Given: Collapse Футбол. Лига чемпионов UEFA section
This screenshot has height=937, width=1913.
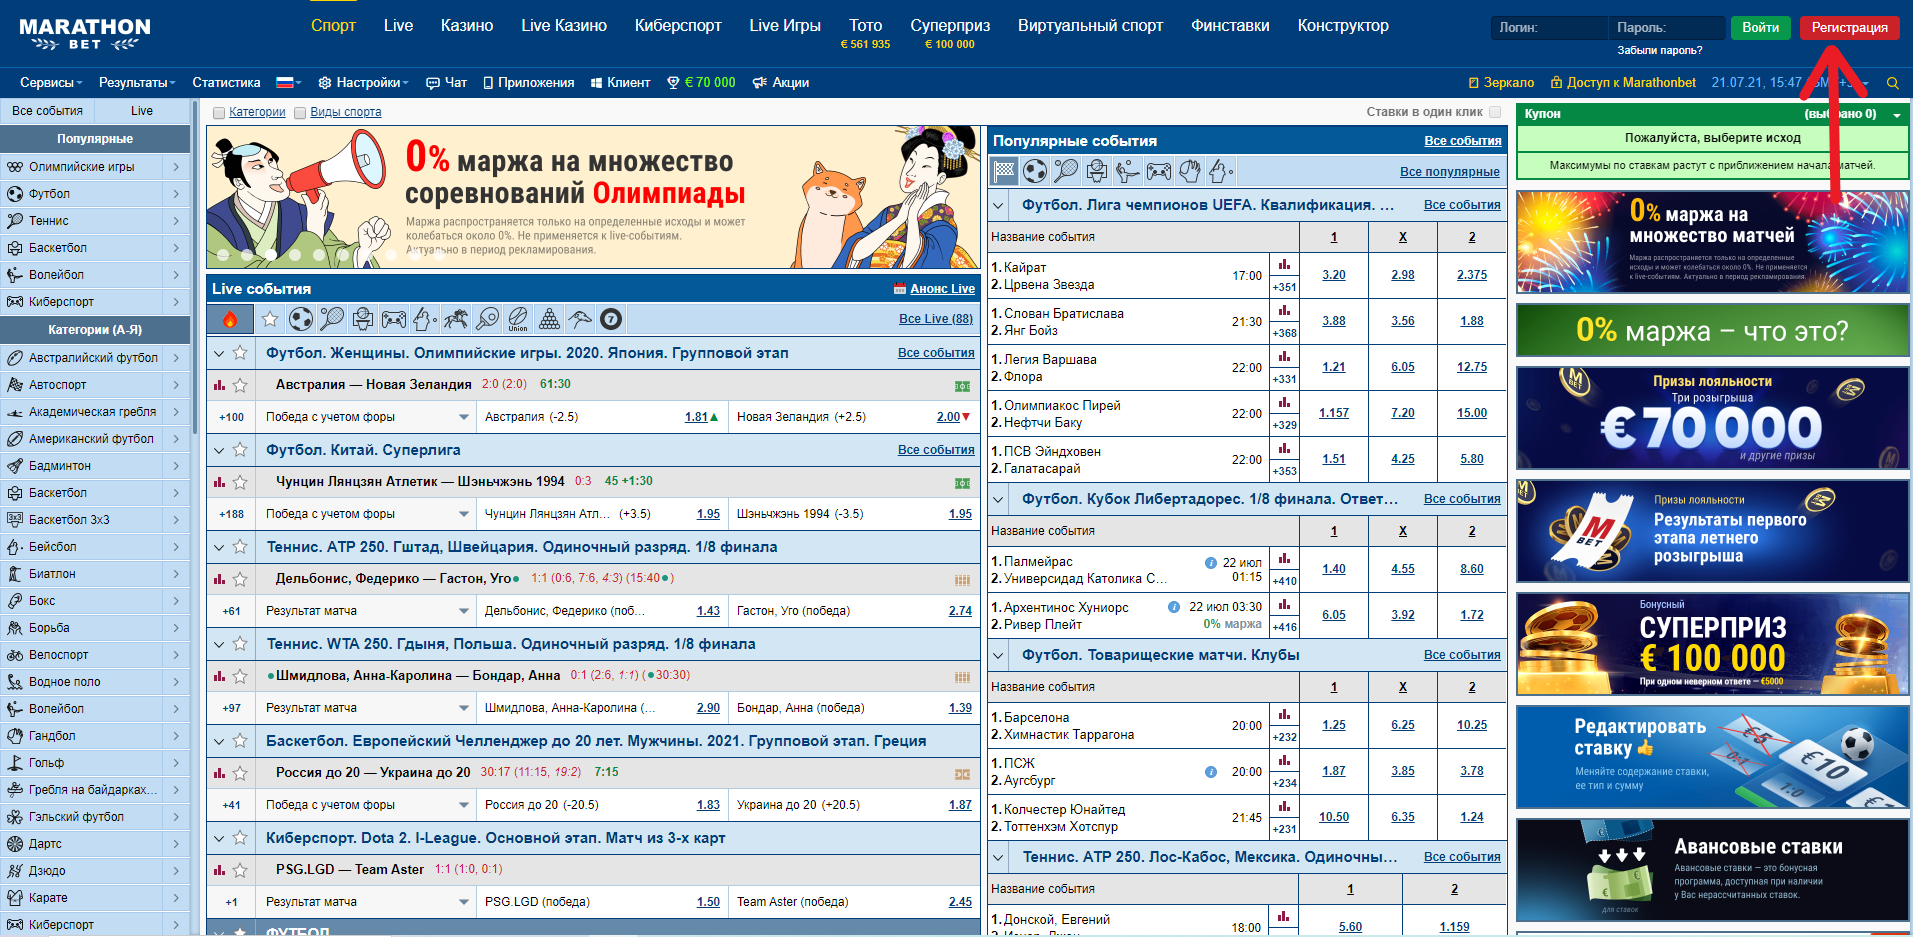Looking at the screenshot, I should (x=998, y=205).
